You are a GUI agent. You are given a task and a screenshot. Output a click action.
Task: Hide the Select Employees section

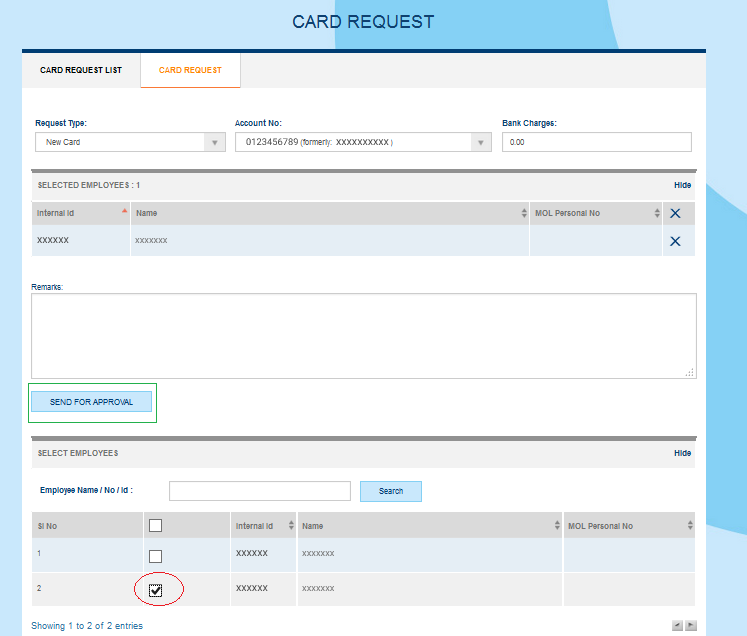tap(682, 453)
